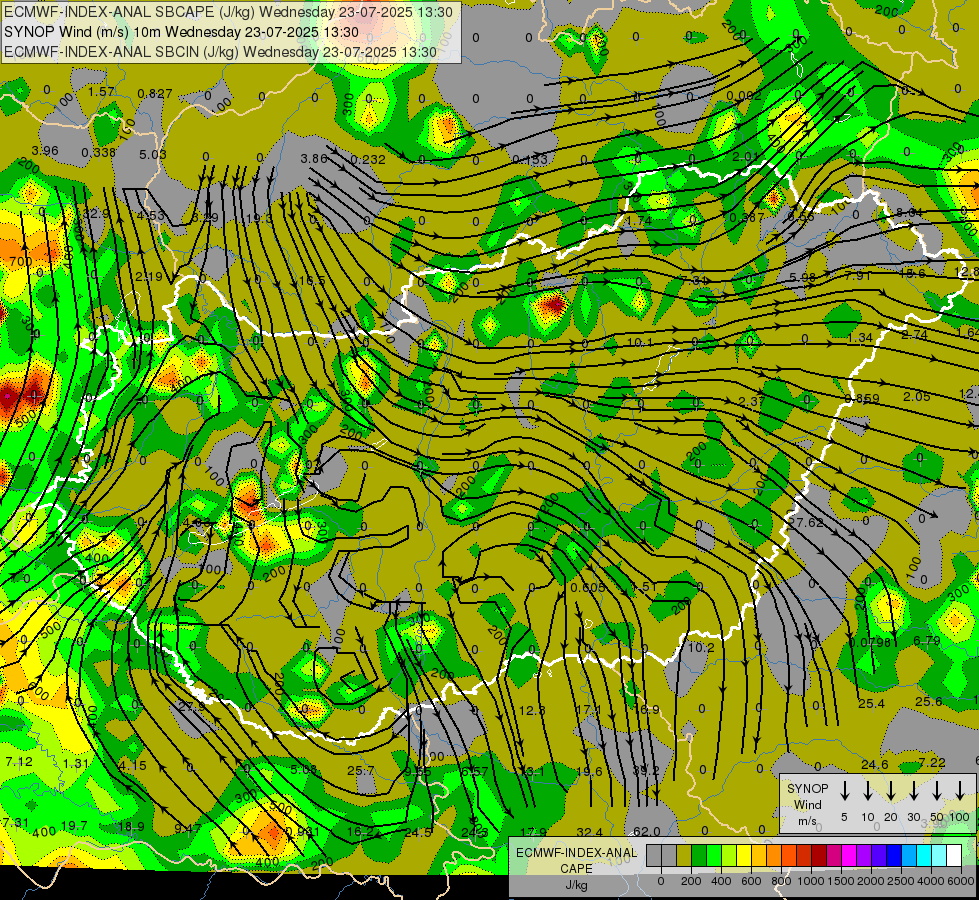Click the 50 m/s wind arrow in legend

coord(937,791)
